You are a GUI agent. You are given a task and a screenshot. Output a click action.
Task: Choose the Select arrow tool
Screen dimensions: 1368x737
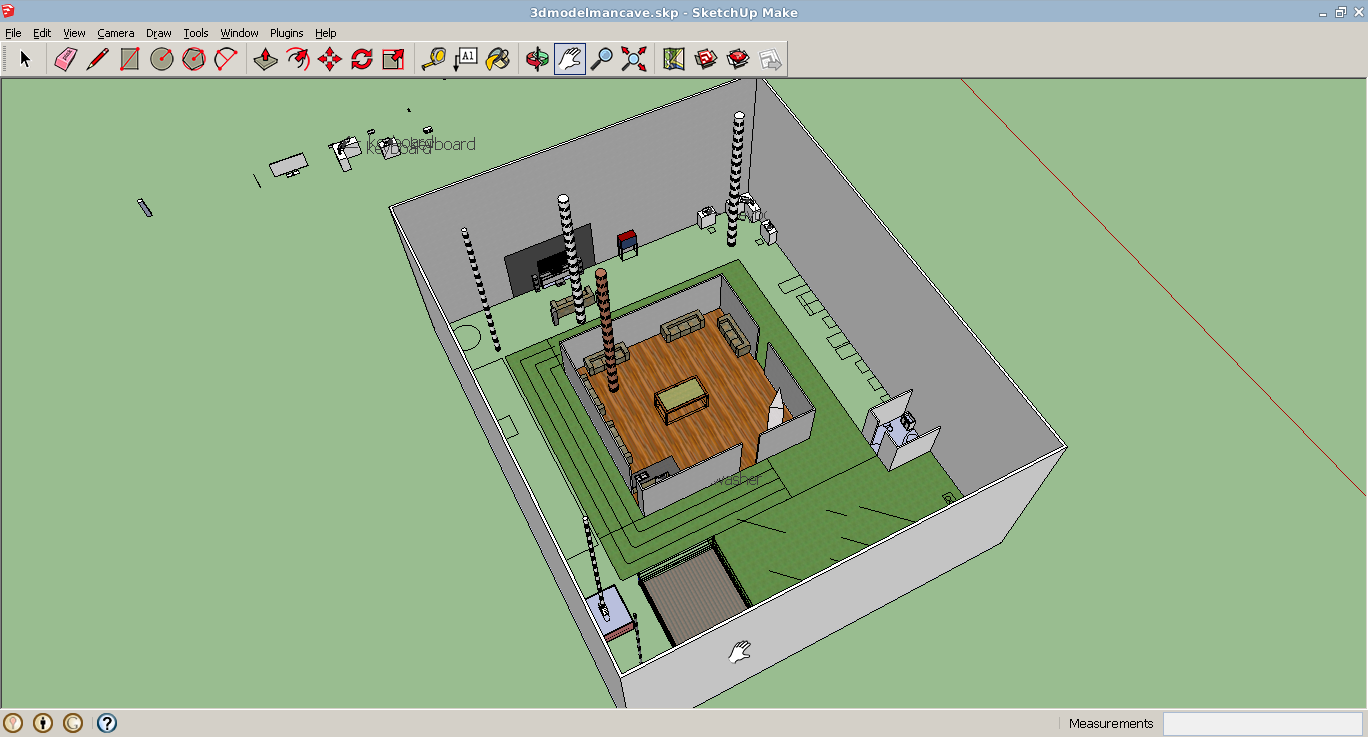pos(26,59)
